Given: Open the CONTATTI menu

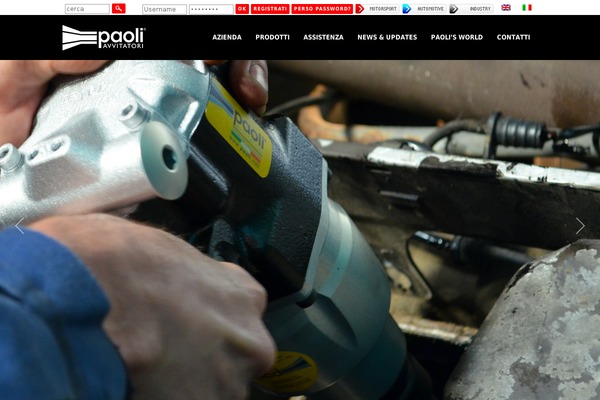Looking at the screenshot, I should pyautogui.click(x=514, y=37).
